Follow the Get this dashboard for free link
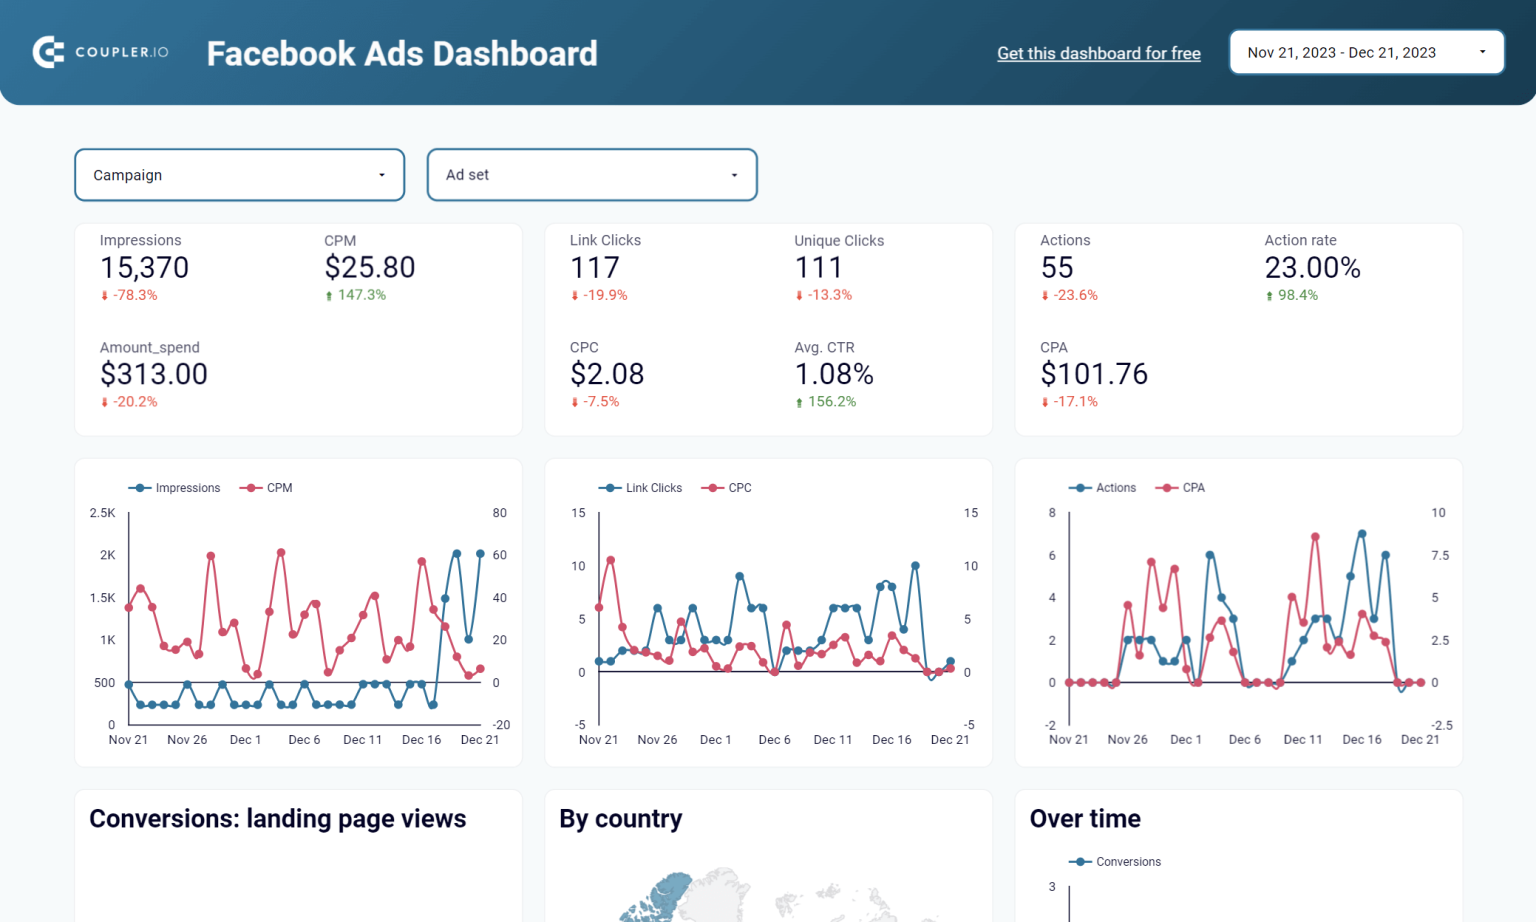The width and height of the screenshot is (1536, 922). pyautogui.click(x=1098, y=53)
